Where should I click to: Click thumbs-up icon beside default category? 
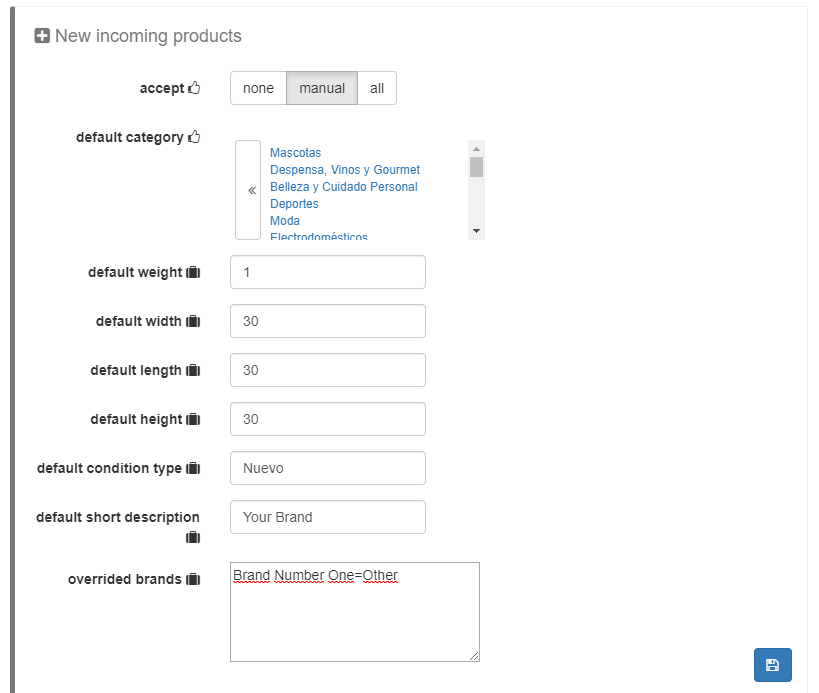pyautogui.click(x=194, y=137)
